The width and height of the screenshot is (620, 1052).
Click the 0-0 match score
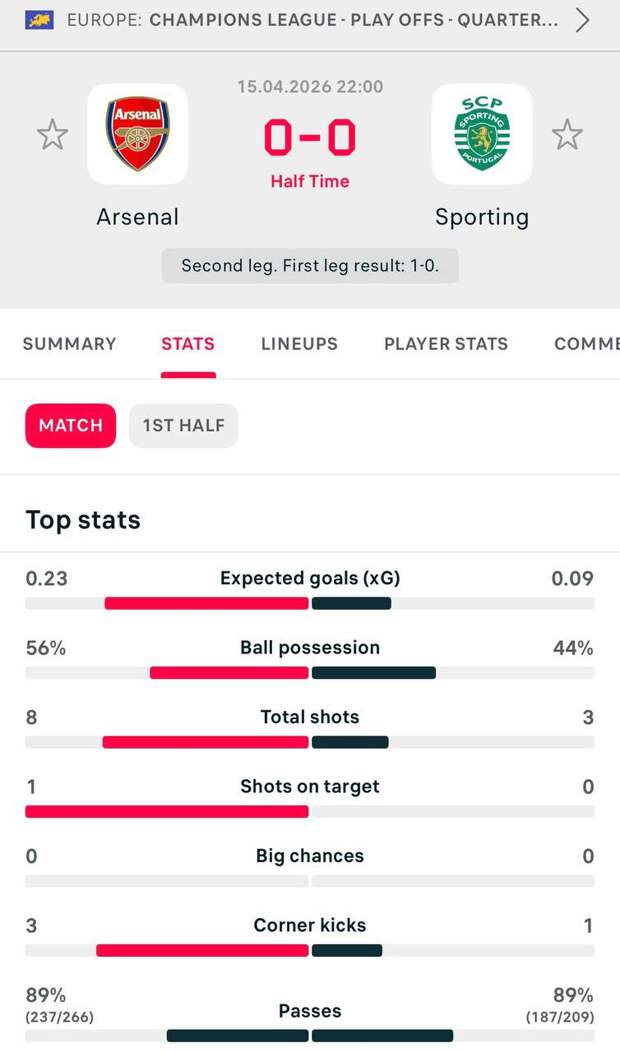coord(310,139)
